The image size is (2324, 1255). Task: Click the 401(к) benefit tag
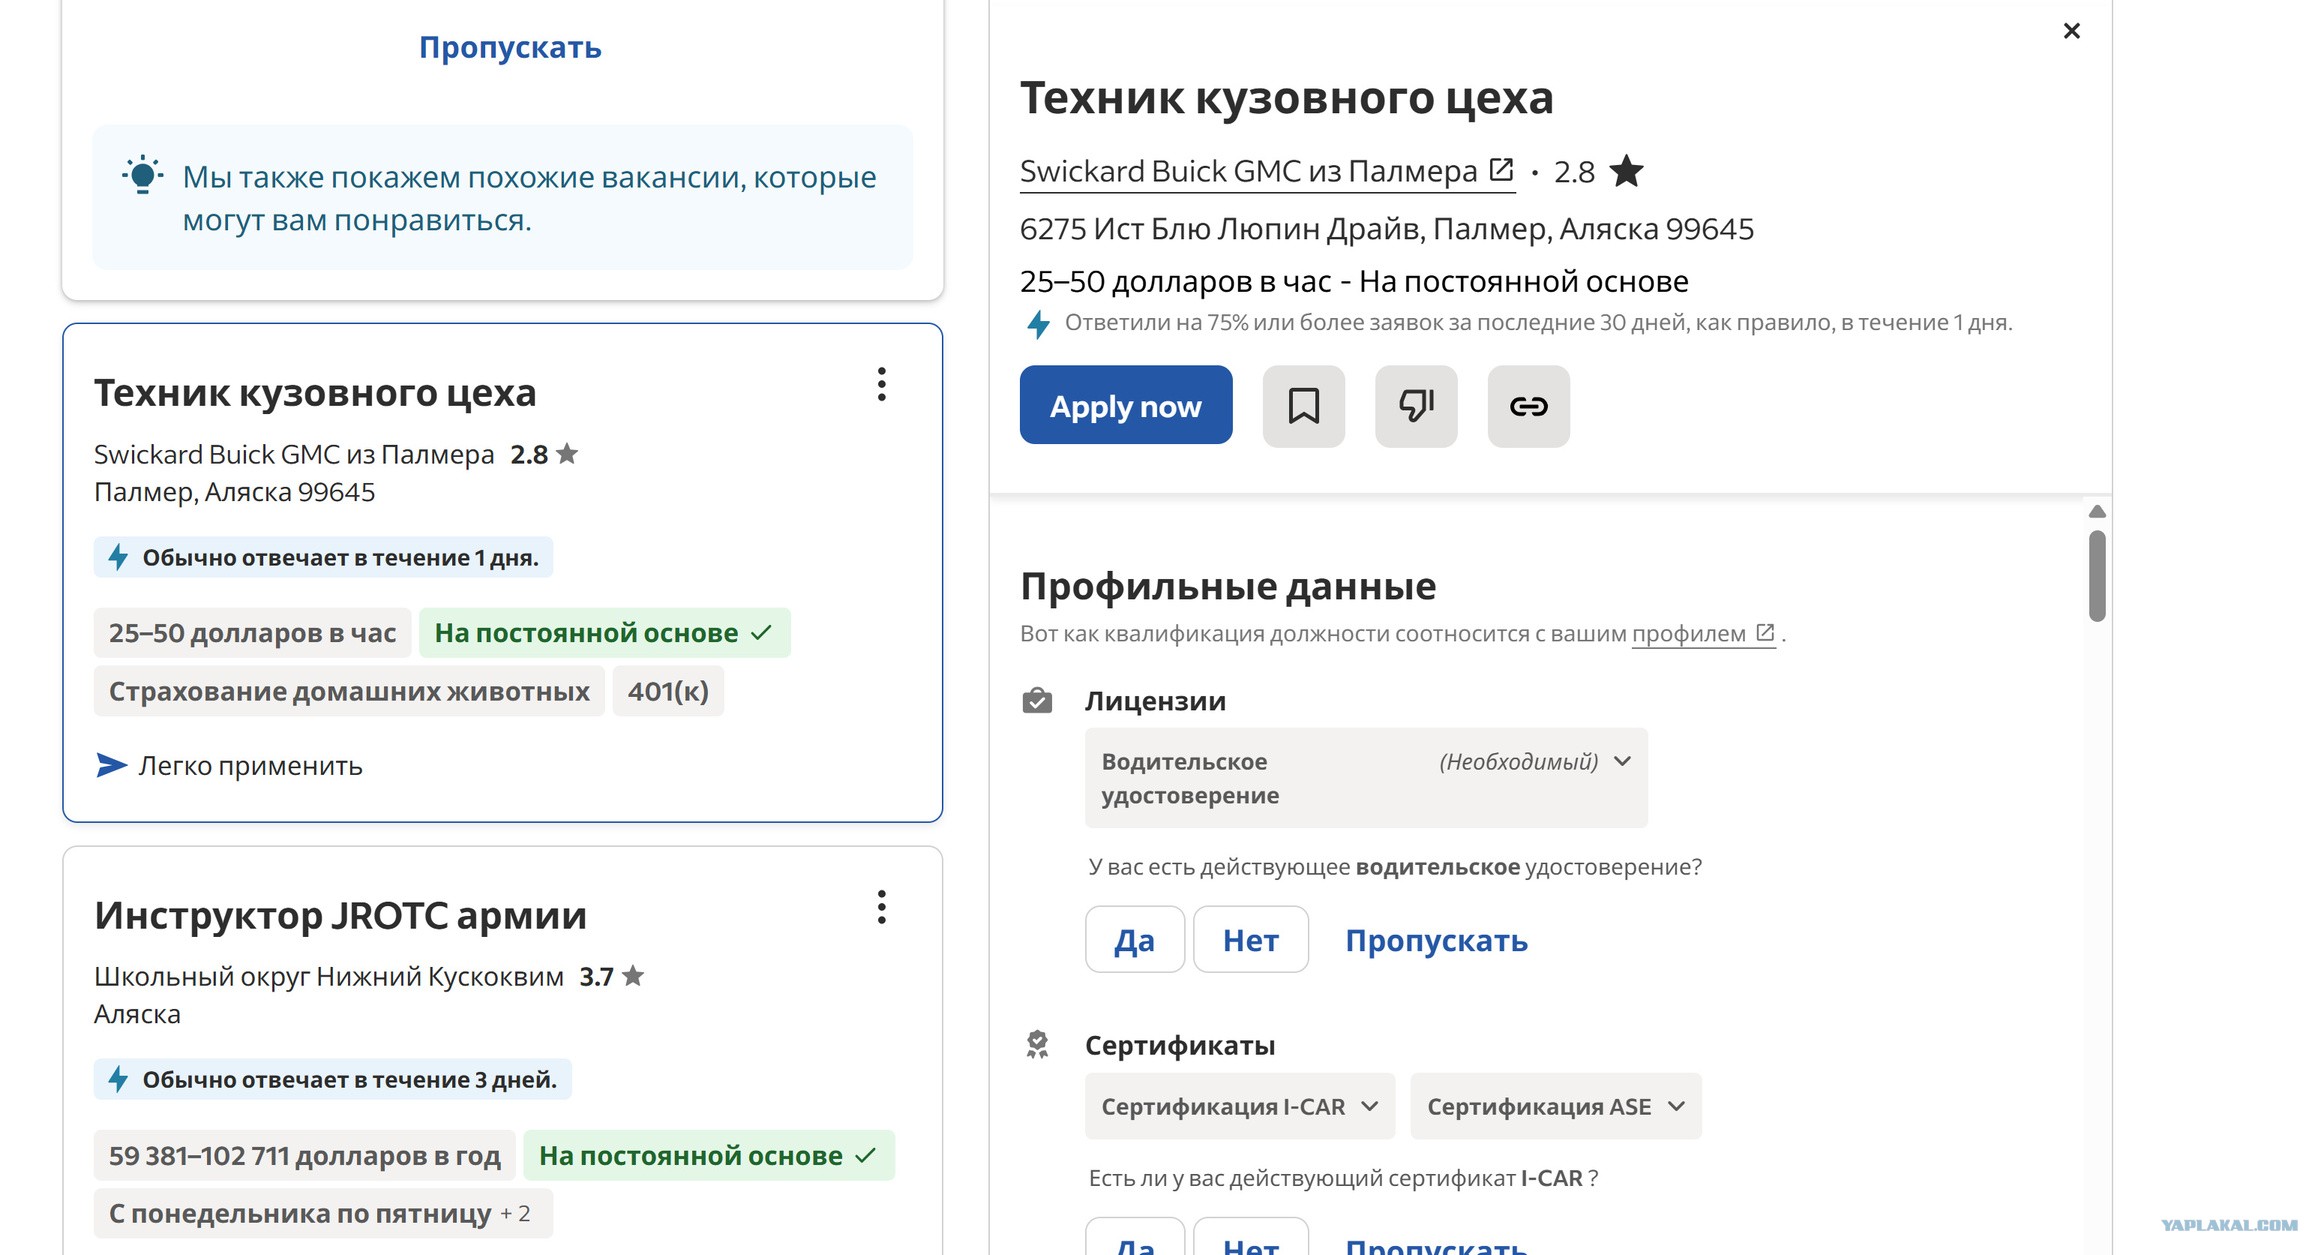(668, 691)
